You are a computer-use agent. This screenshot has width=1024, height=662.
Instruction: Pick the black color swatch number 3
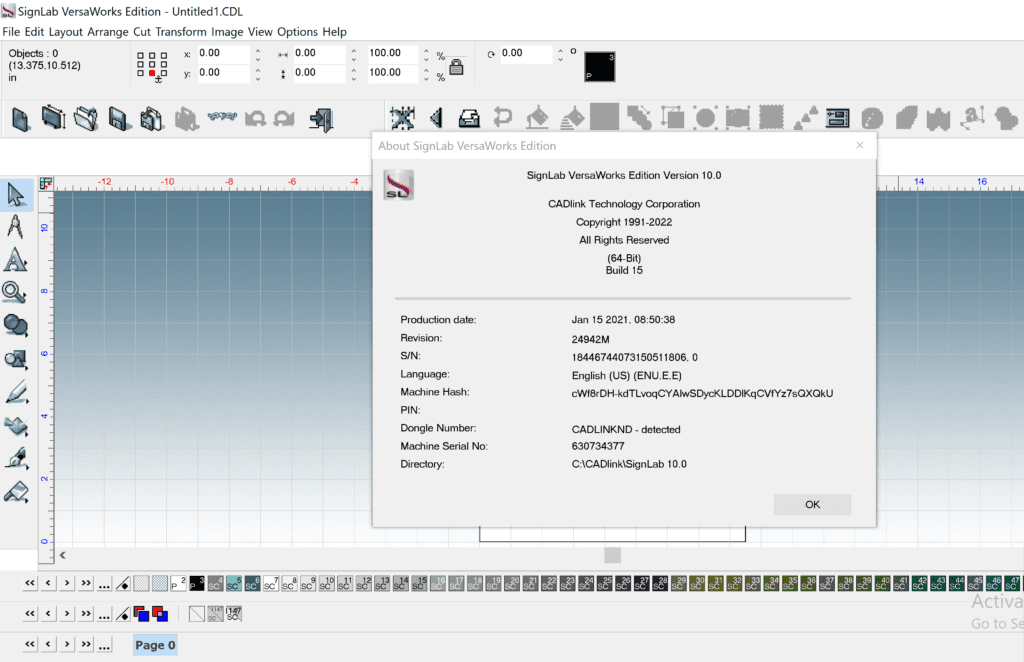197,583
